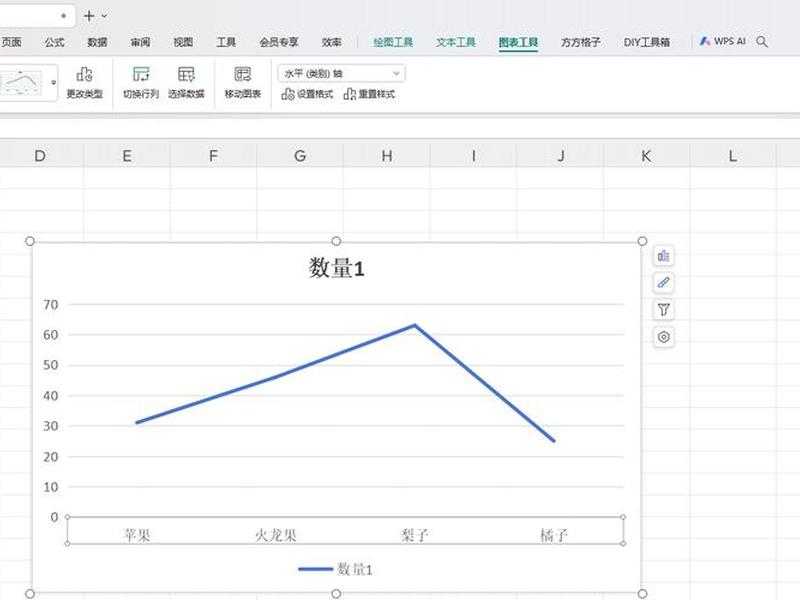Switch to the 文本工具 tab

click(x=456, y=42)
